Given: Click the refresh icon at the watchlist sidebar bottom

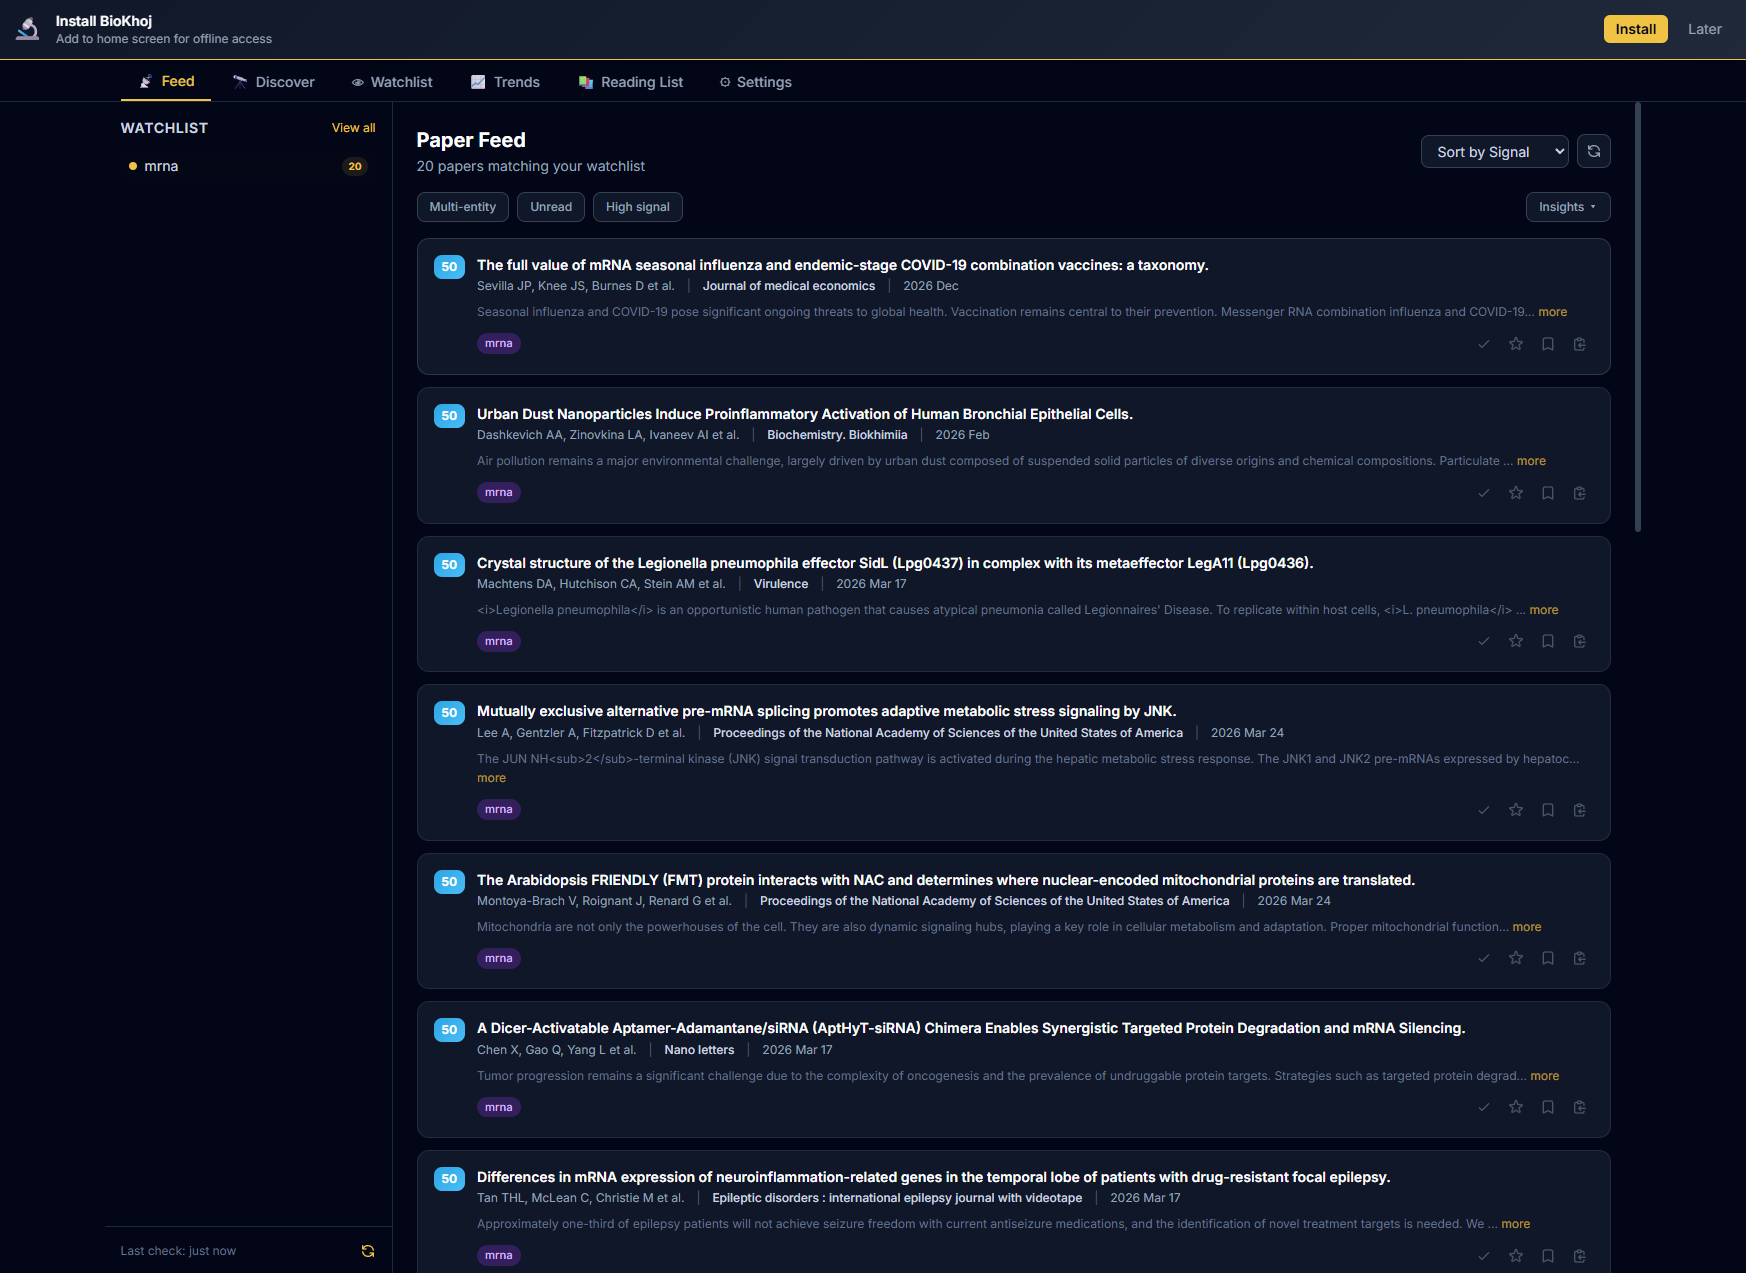Looking at the screenshot, I should pyautogui.click(x=368, y=1250).
